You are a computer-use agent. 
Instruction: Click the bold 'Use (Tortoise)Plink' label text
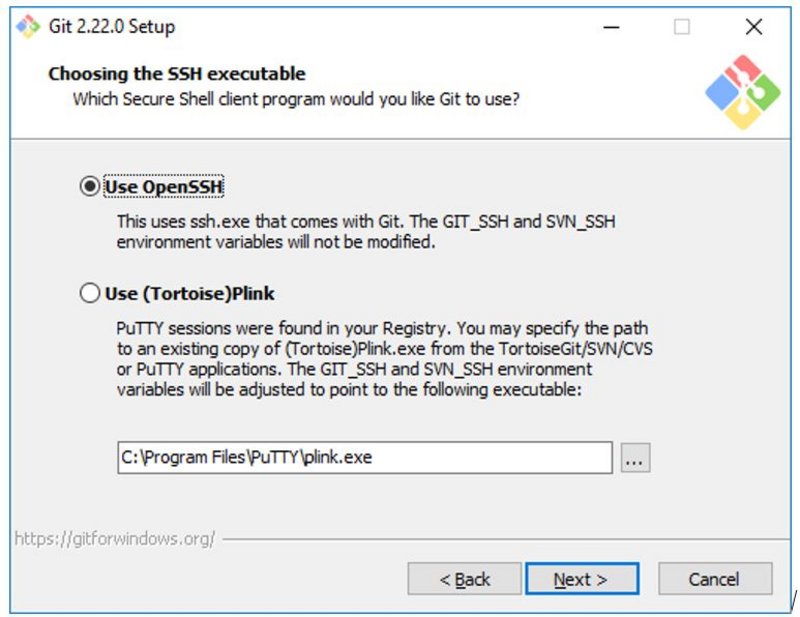189,294
